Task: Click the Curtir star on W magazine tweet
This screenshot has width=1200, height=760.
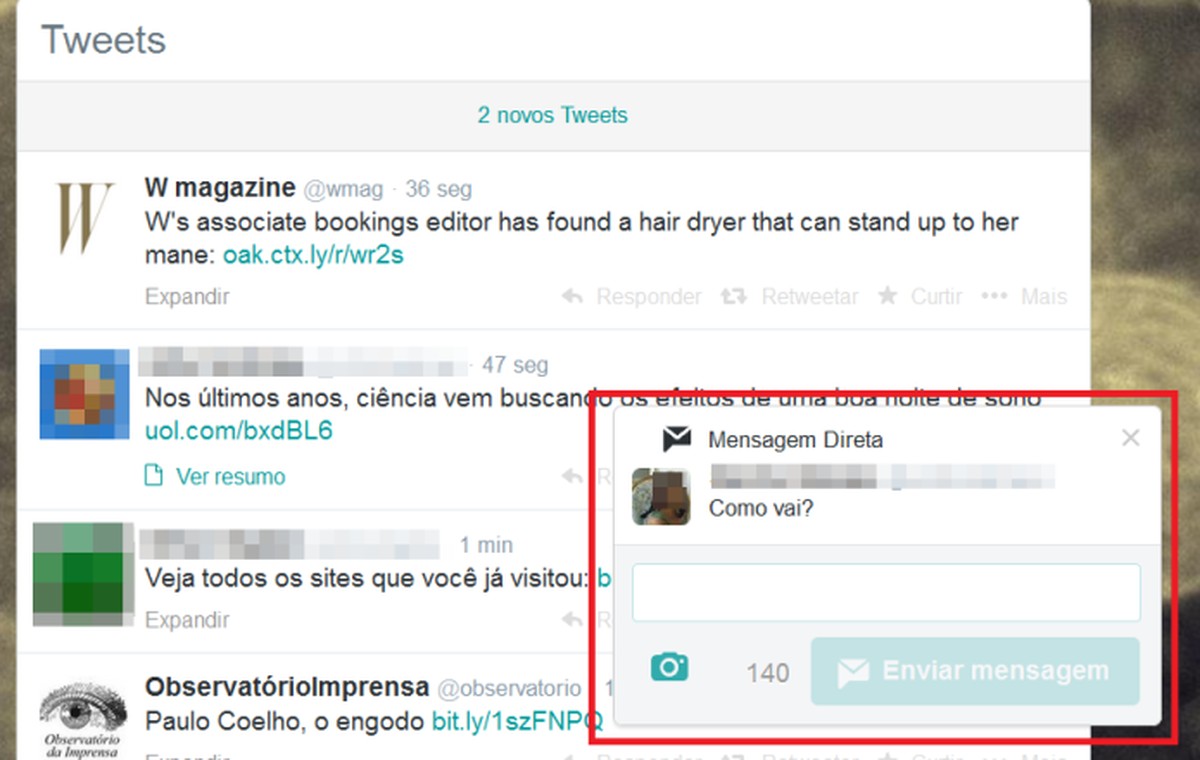Action: [886, 296]
